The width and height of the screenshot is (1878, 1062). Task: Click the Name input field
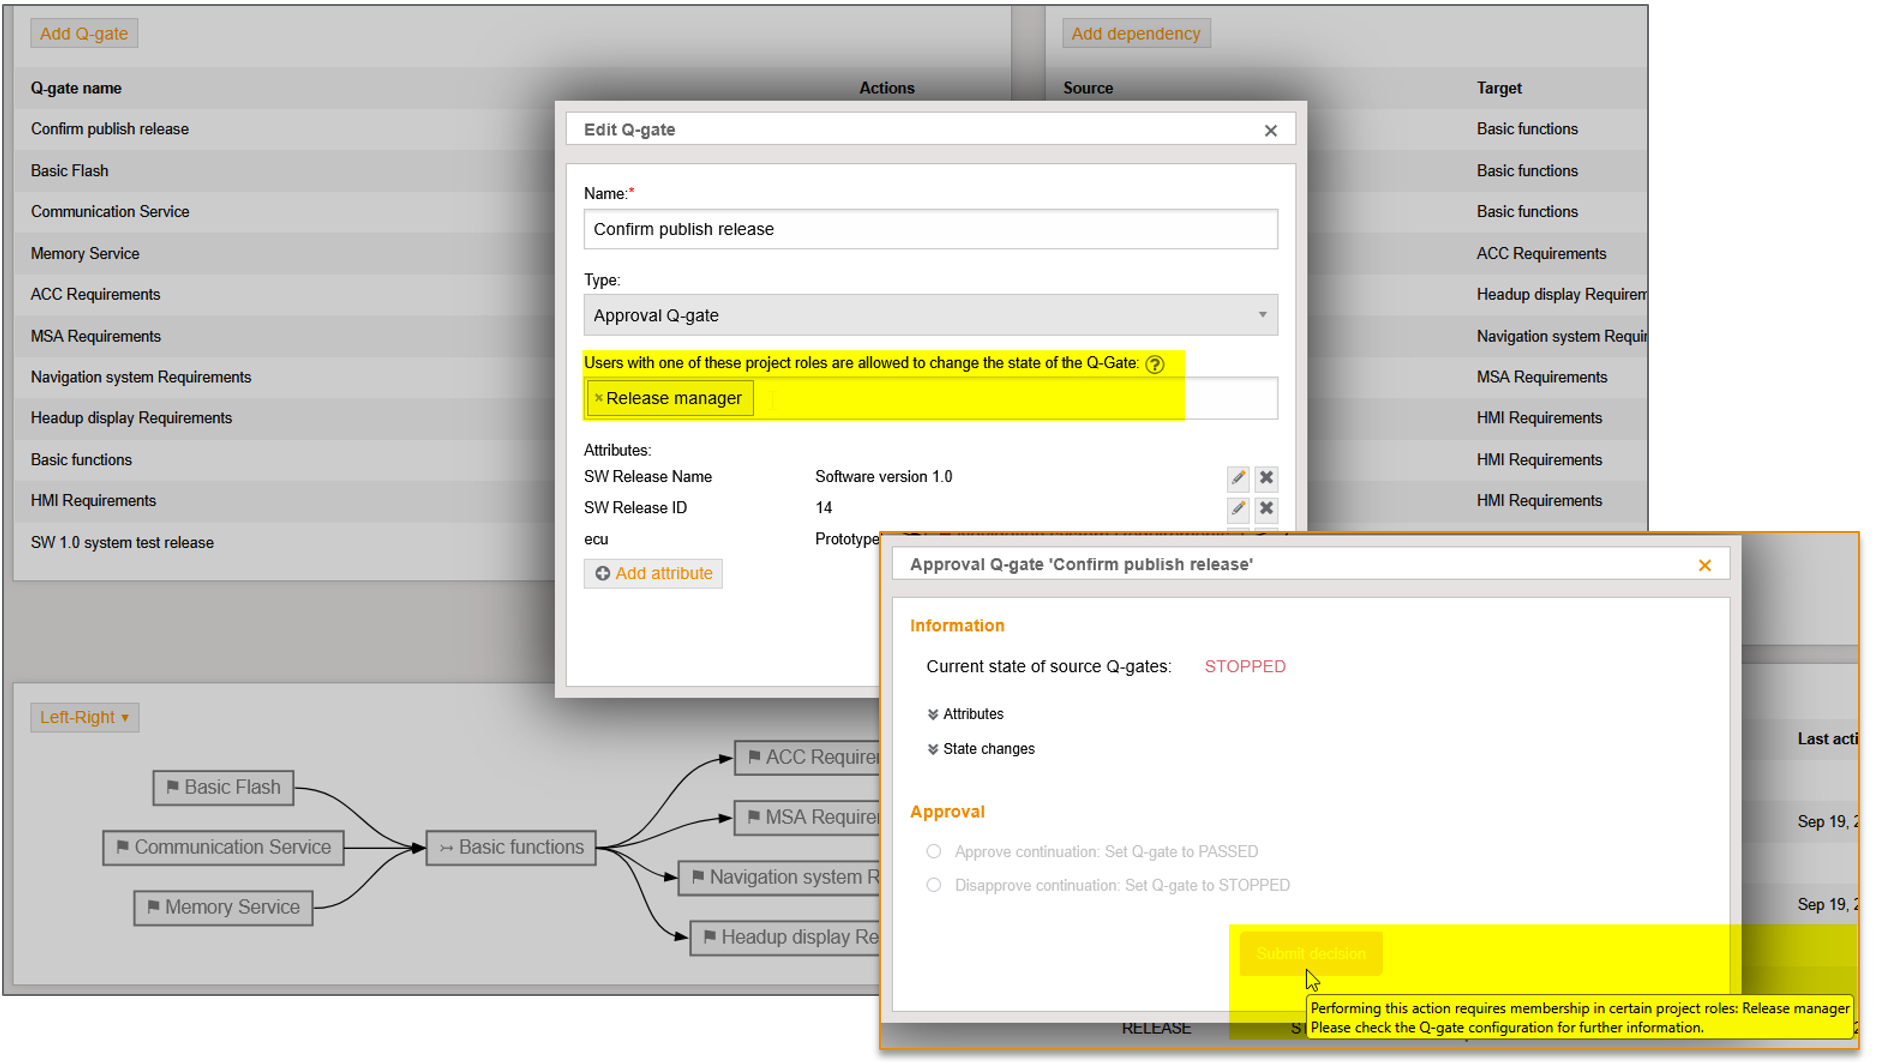930,230
